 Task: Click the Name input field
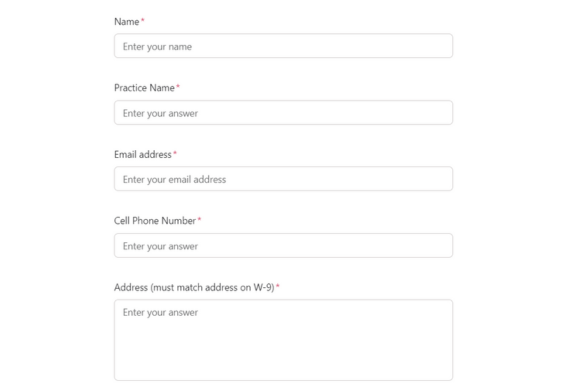point(283,46)
